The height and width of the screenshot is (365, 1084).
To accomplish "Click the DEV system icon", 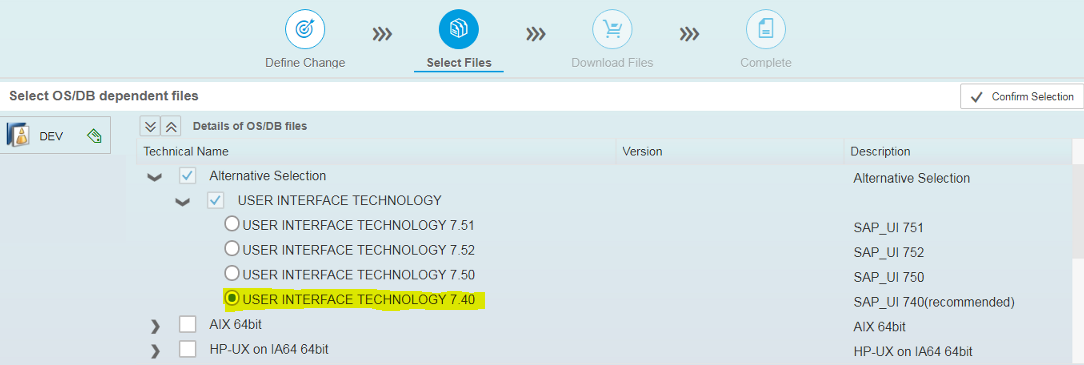I will coord(17,135).
